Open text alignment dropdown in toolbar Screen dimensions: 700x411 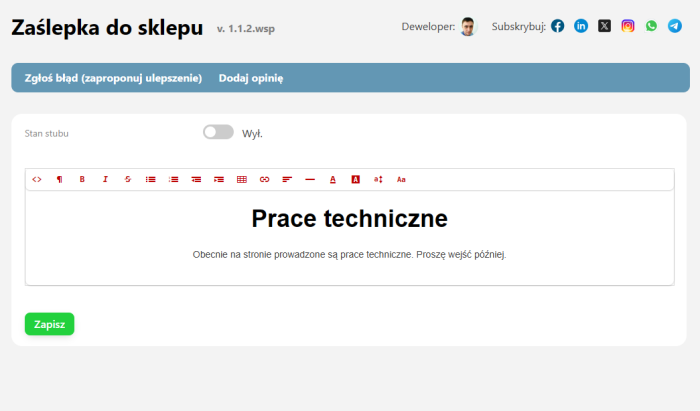coord(287,179)
